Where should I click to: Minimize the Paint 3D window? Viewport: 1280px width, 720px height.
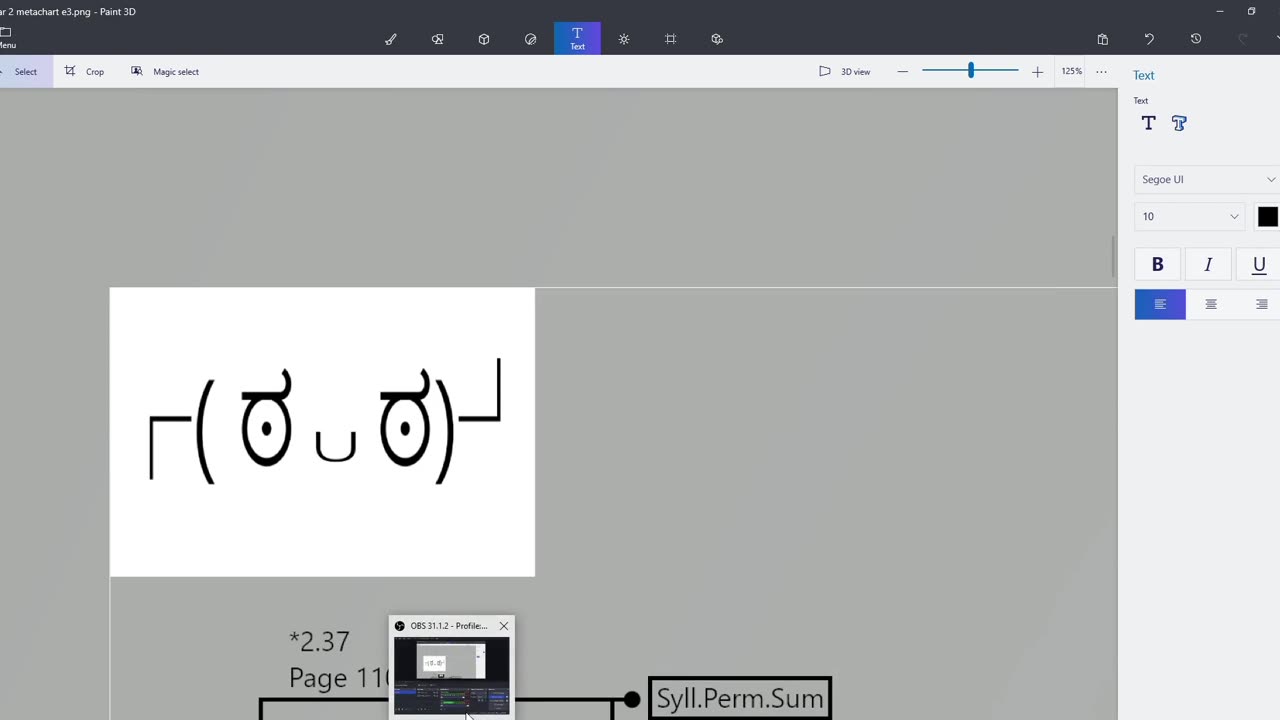(x=1219, y=11)
